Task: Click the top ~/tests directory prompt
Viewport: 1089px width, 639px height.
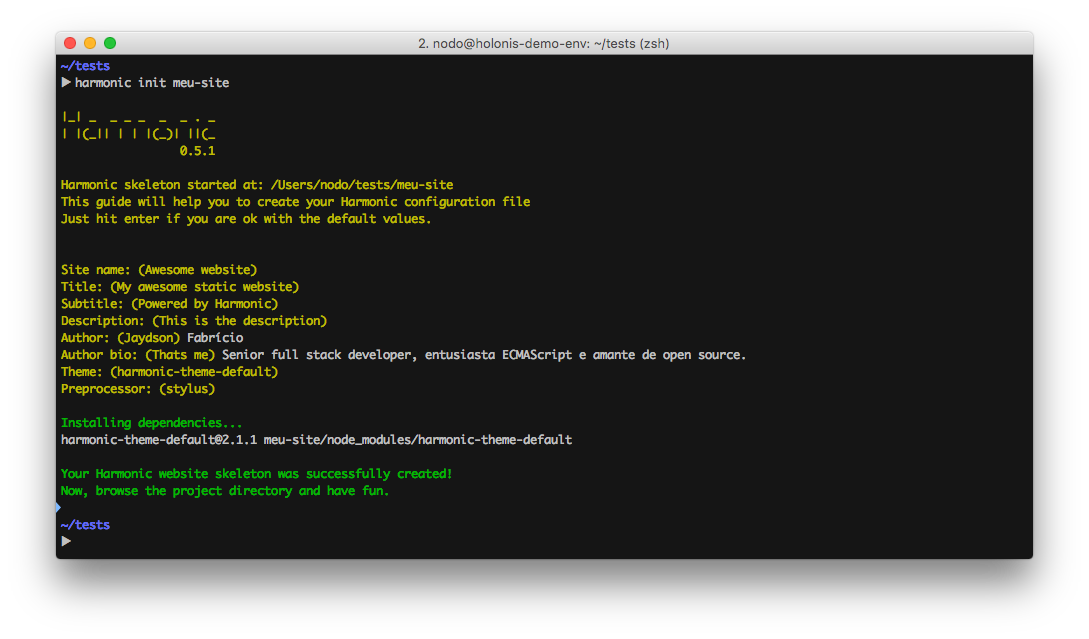Action: point(85,66)
